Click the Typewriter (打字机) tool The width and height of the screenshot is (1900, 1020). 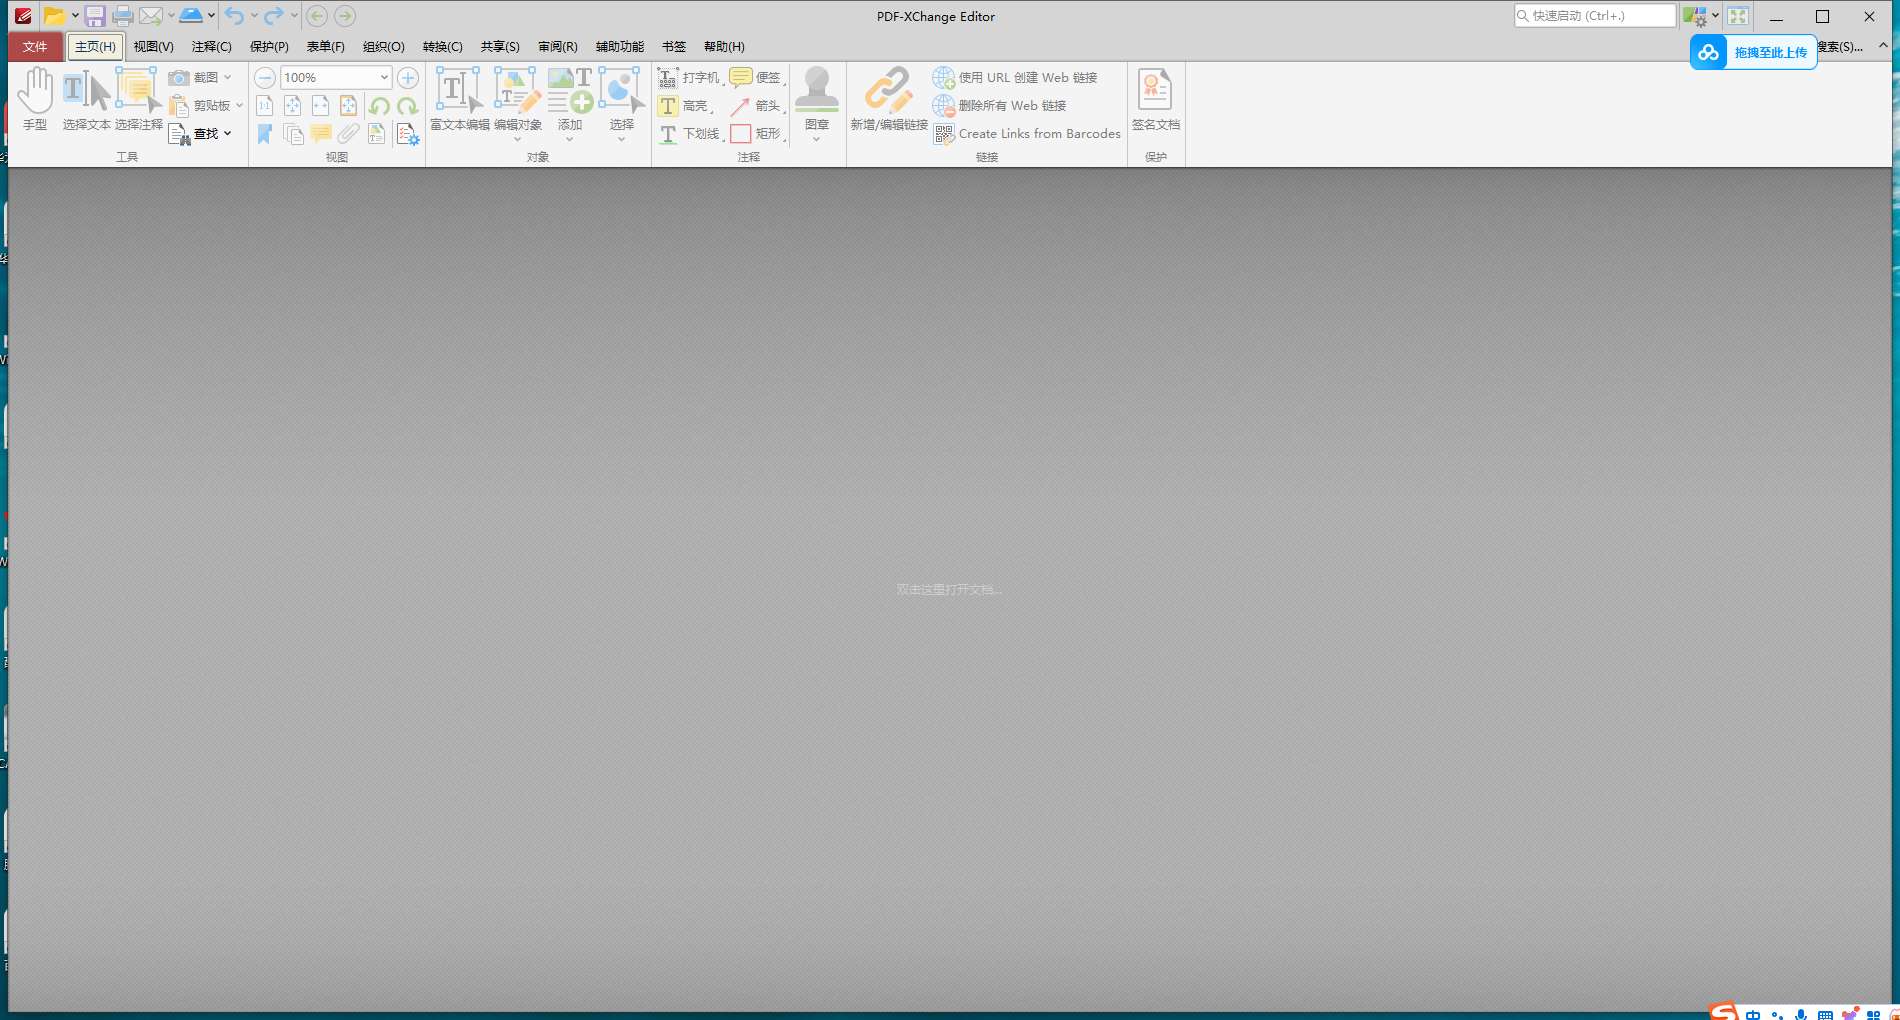click(x=689, y=77)
